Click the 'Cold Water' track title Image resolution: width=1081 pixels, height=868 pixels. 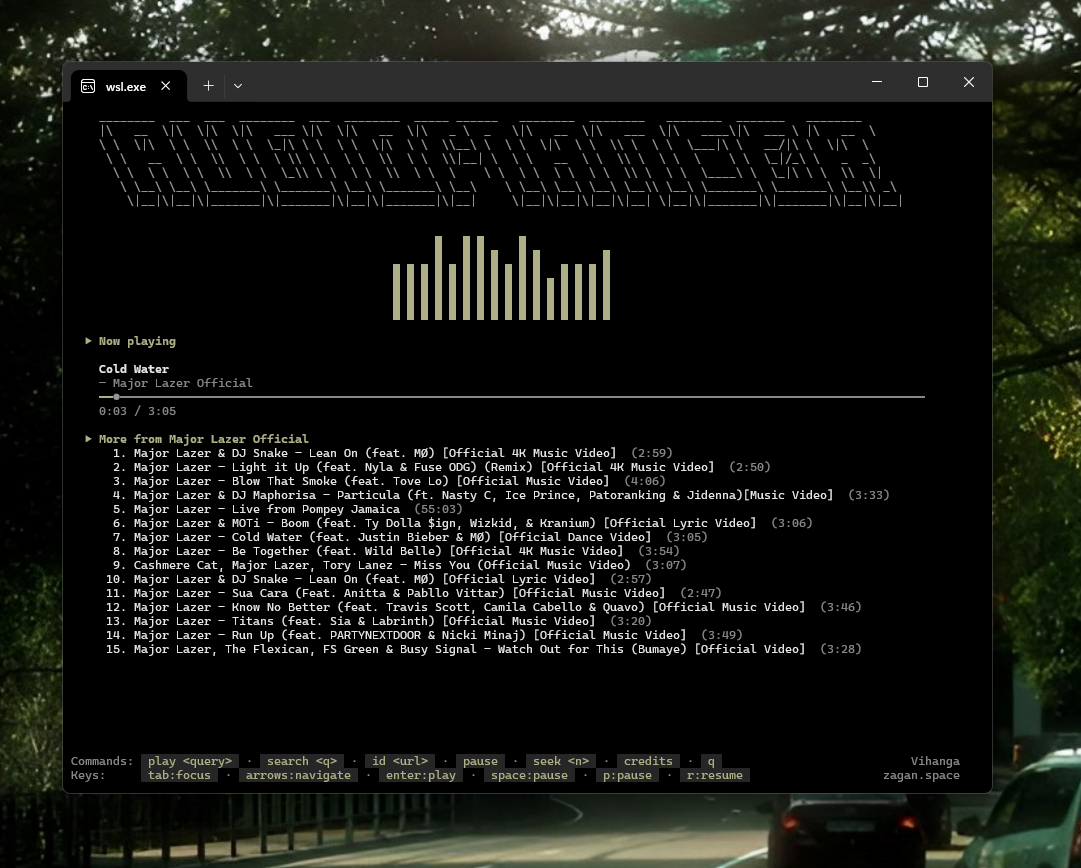pyautogui.click(x=134, y=369)
